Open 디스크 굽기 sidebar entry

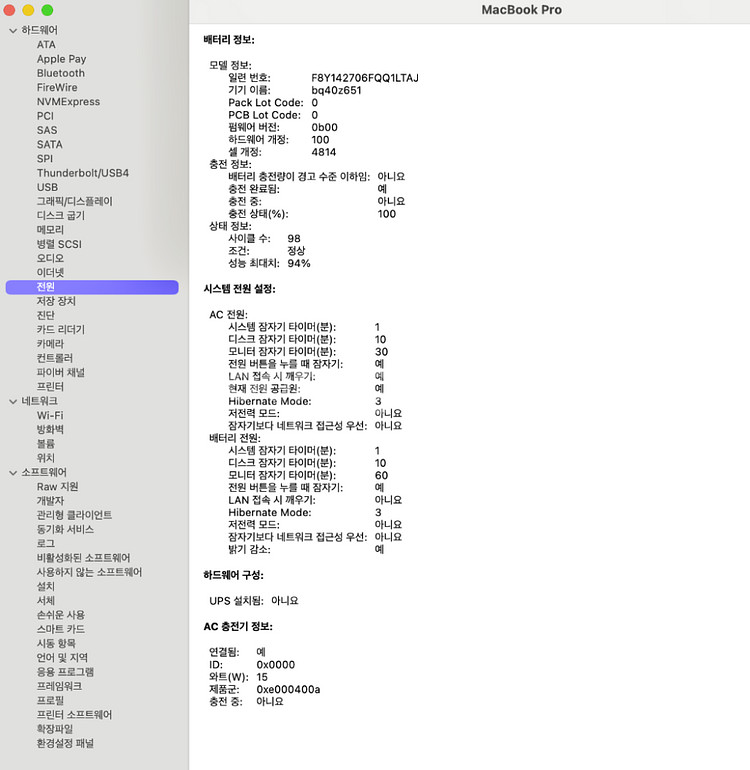tap(61, 216)
